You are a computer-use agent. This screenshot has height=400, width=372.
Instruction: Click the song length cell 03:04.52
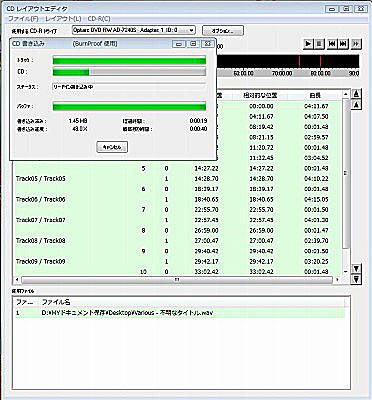[x=316, y=158]
